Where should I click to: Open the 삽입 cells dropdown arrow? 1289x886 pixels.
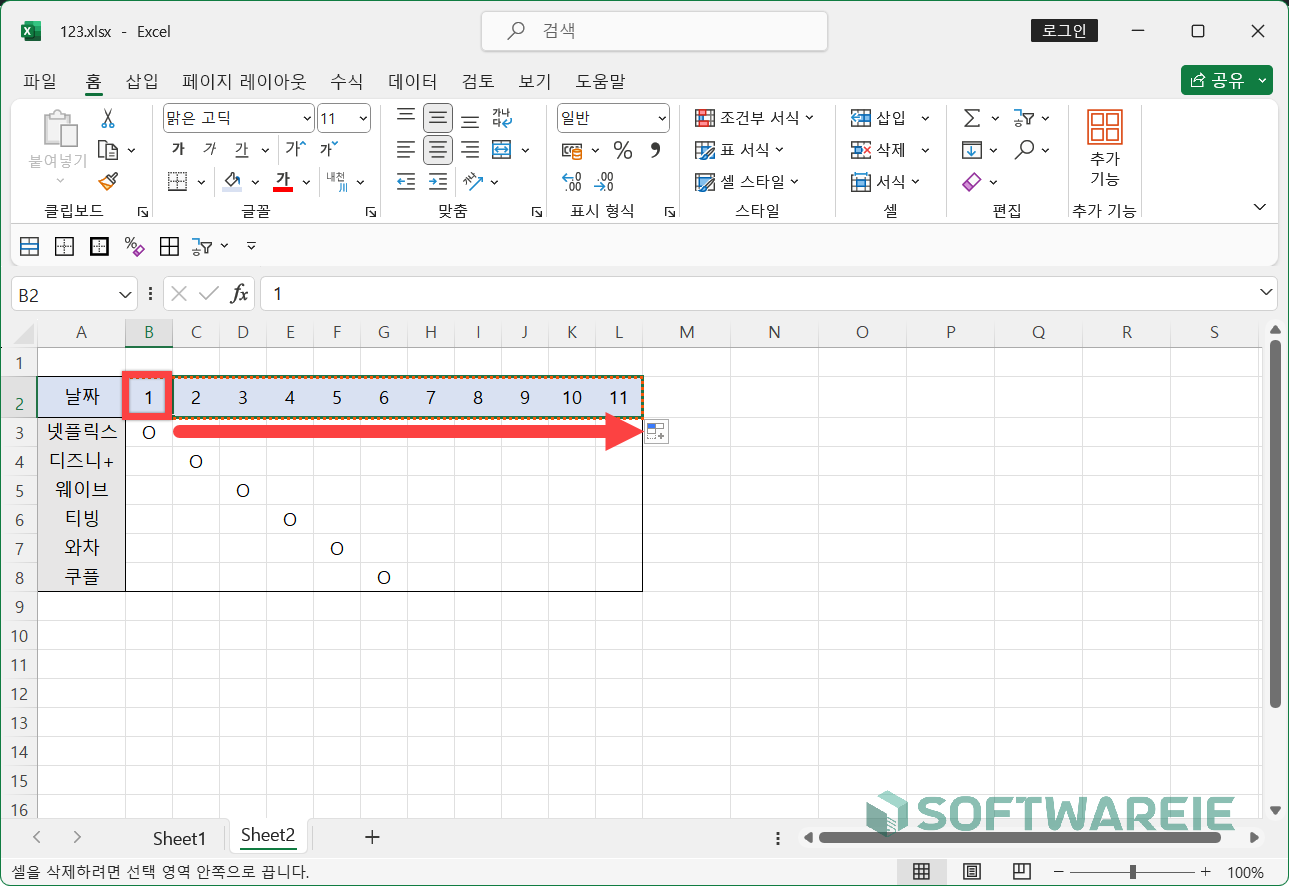(925, 118)
